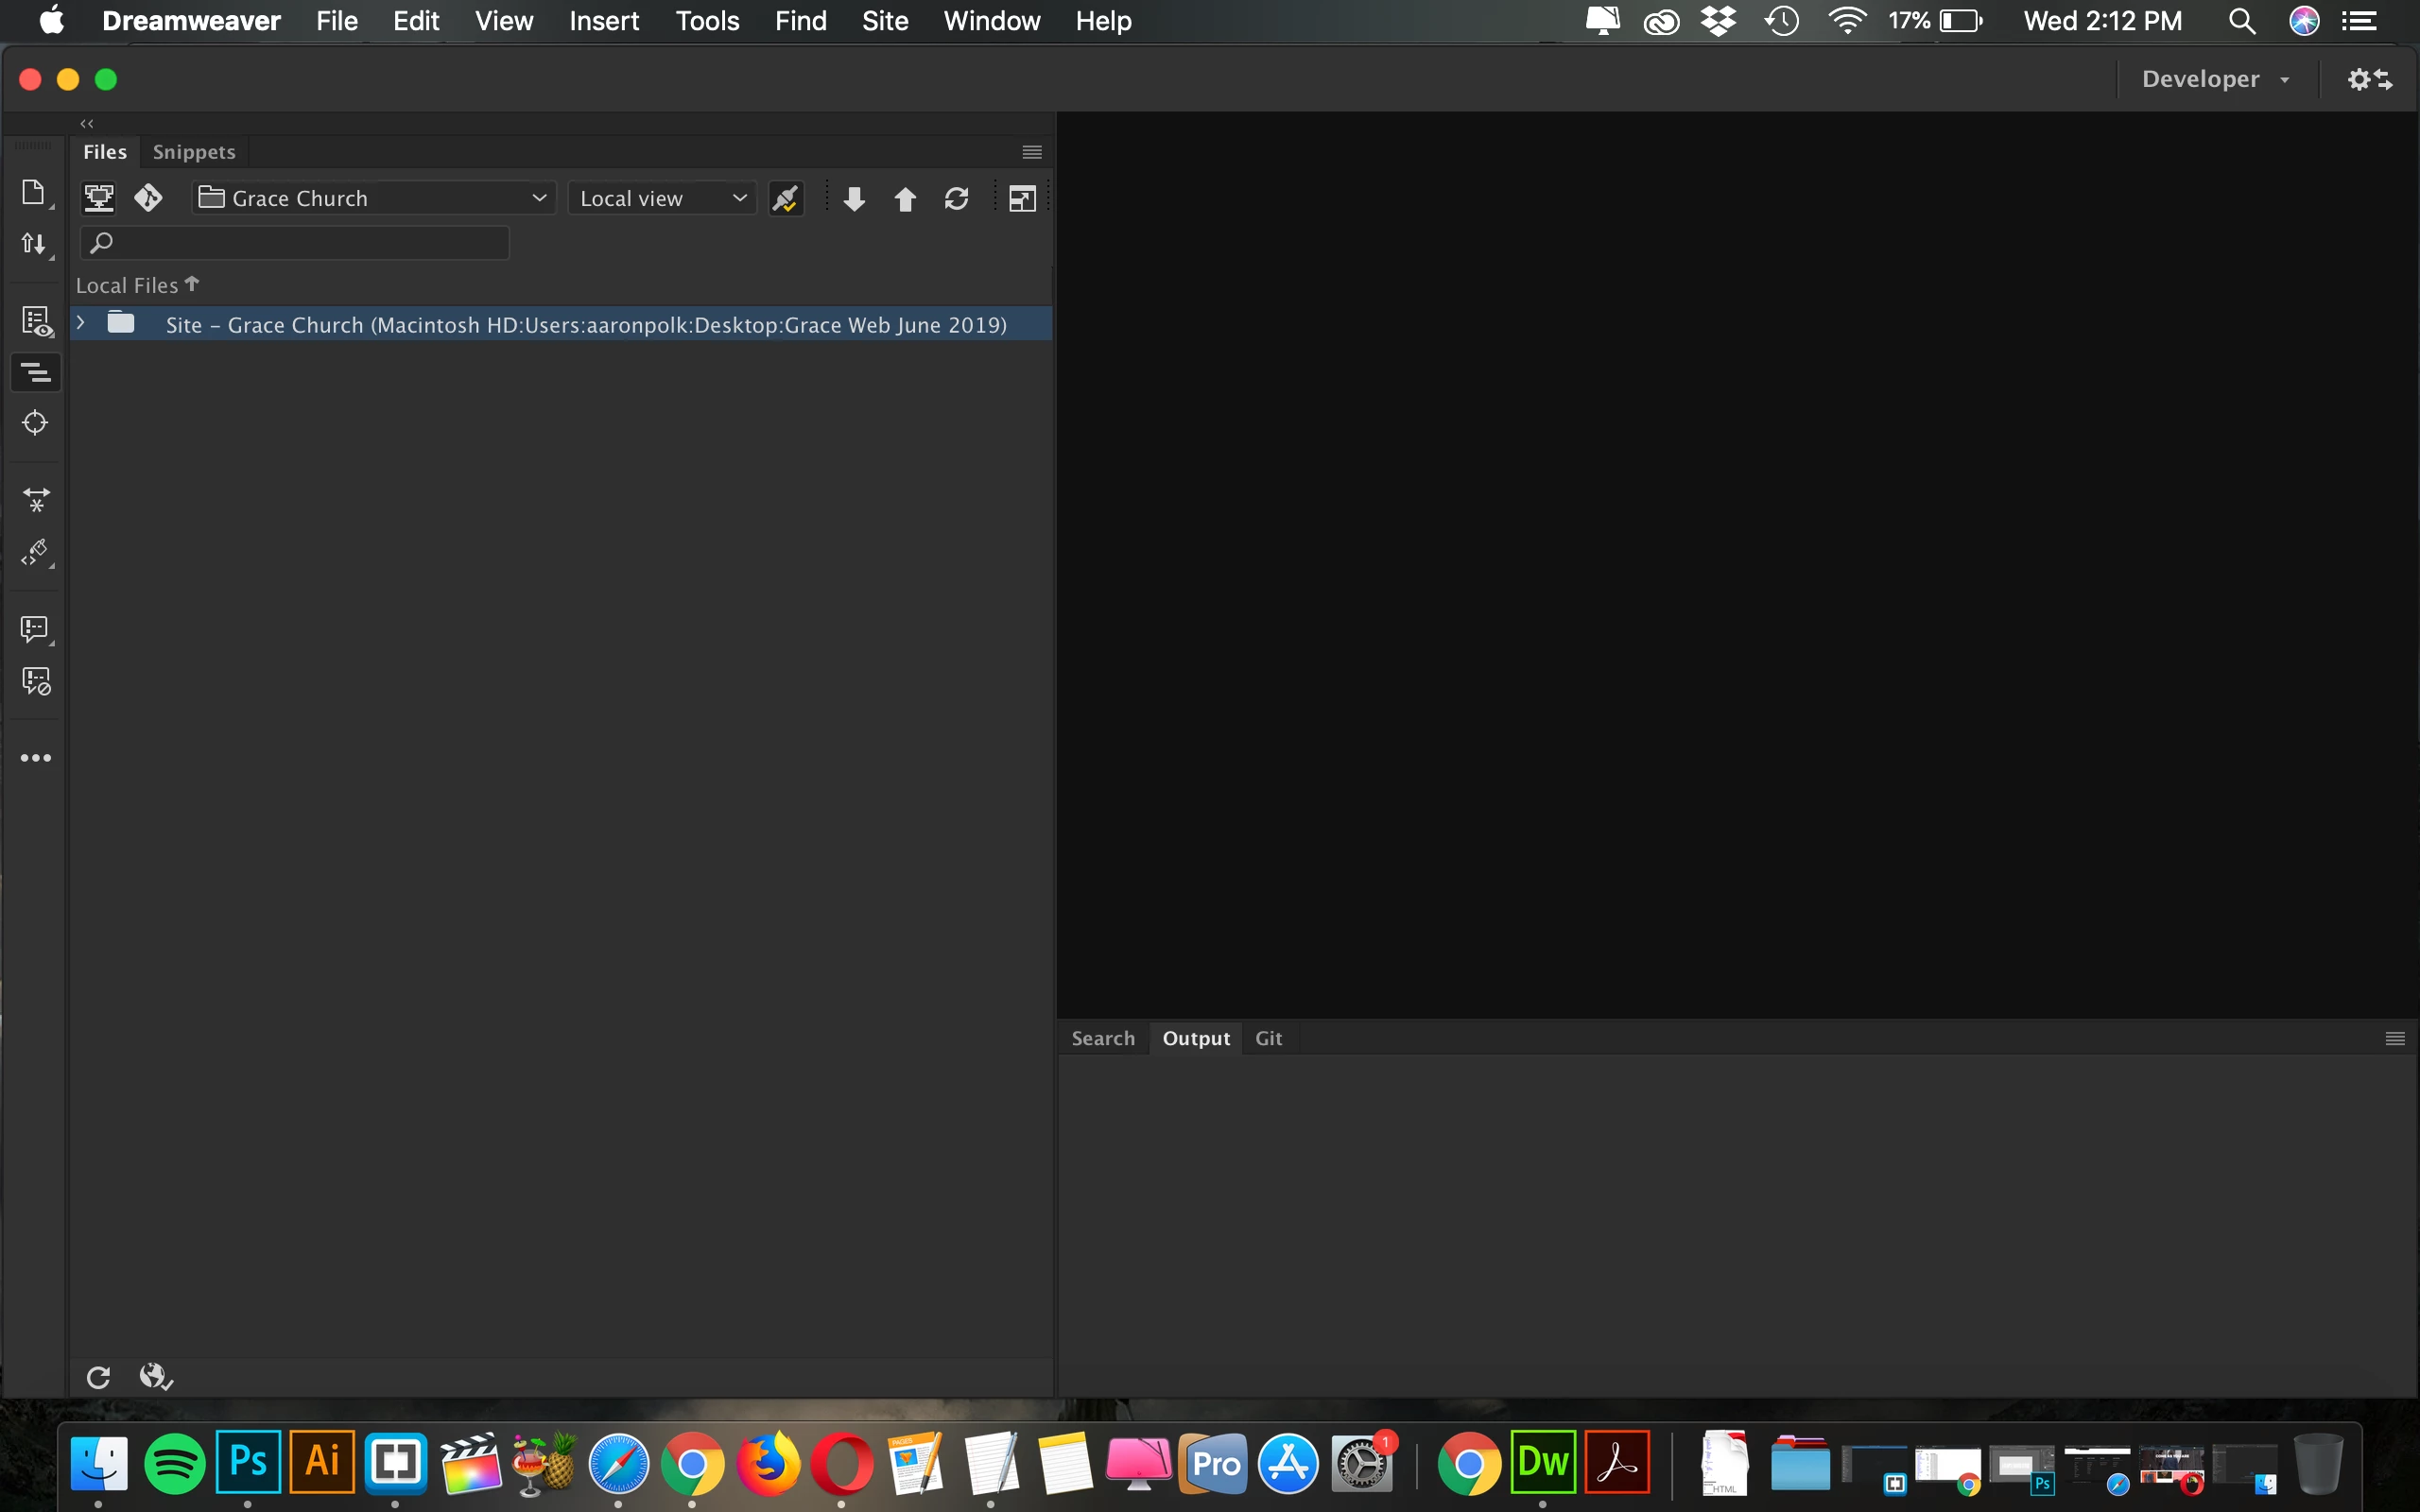Image resolution: width=2420 pixels, height=1512 pixels.
Task: Click the Put files up arrow
Action: (905, 199)
